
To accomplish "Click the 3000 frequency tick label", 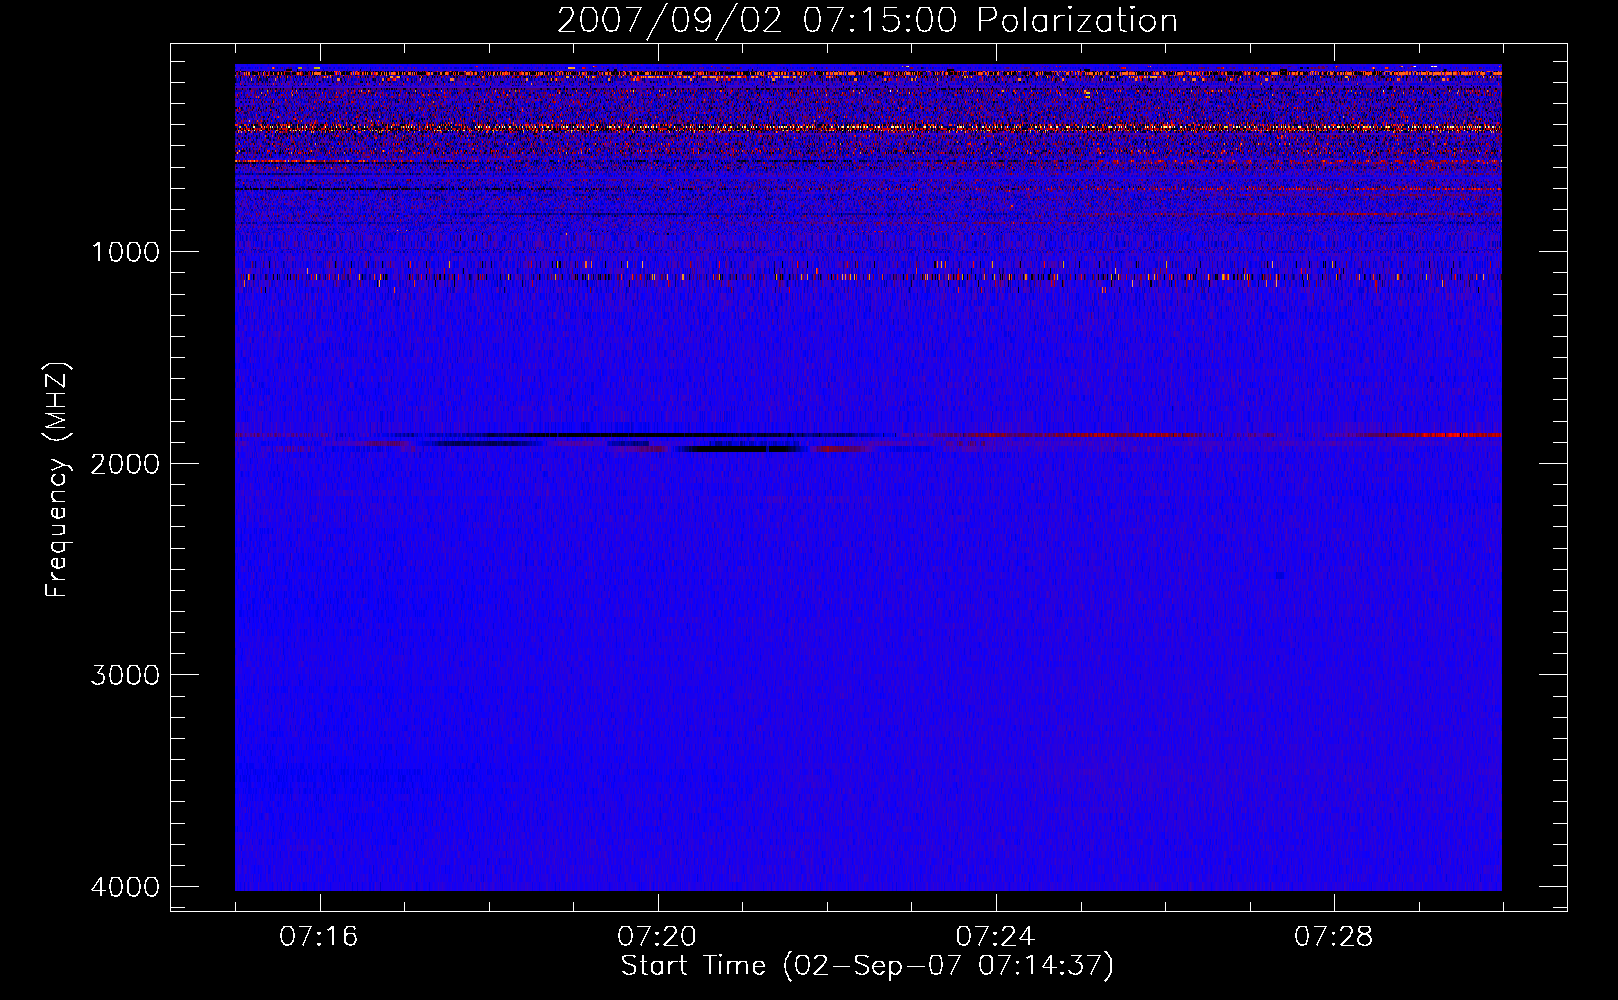I will pos(126,675).
